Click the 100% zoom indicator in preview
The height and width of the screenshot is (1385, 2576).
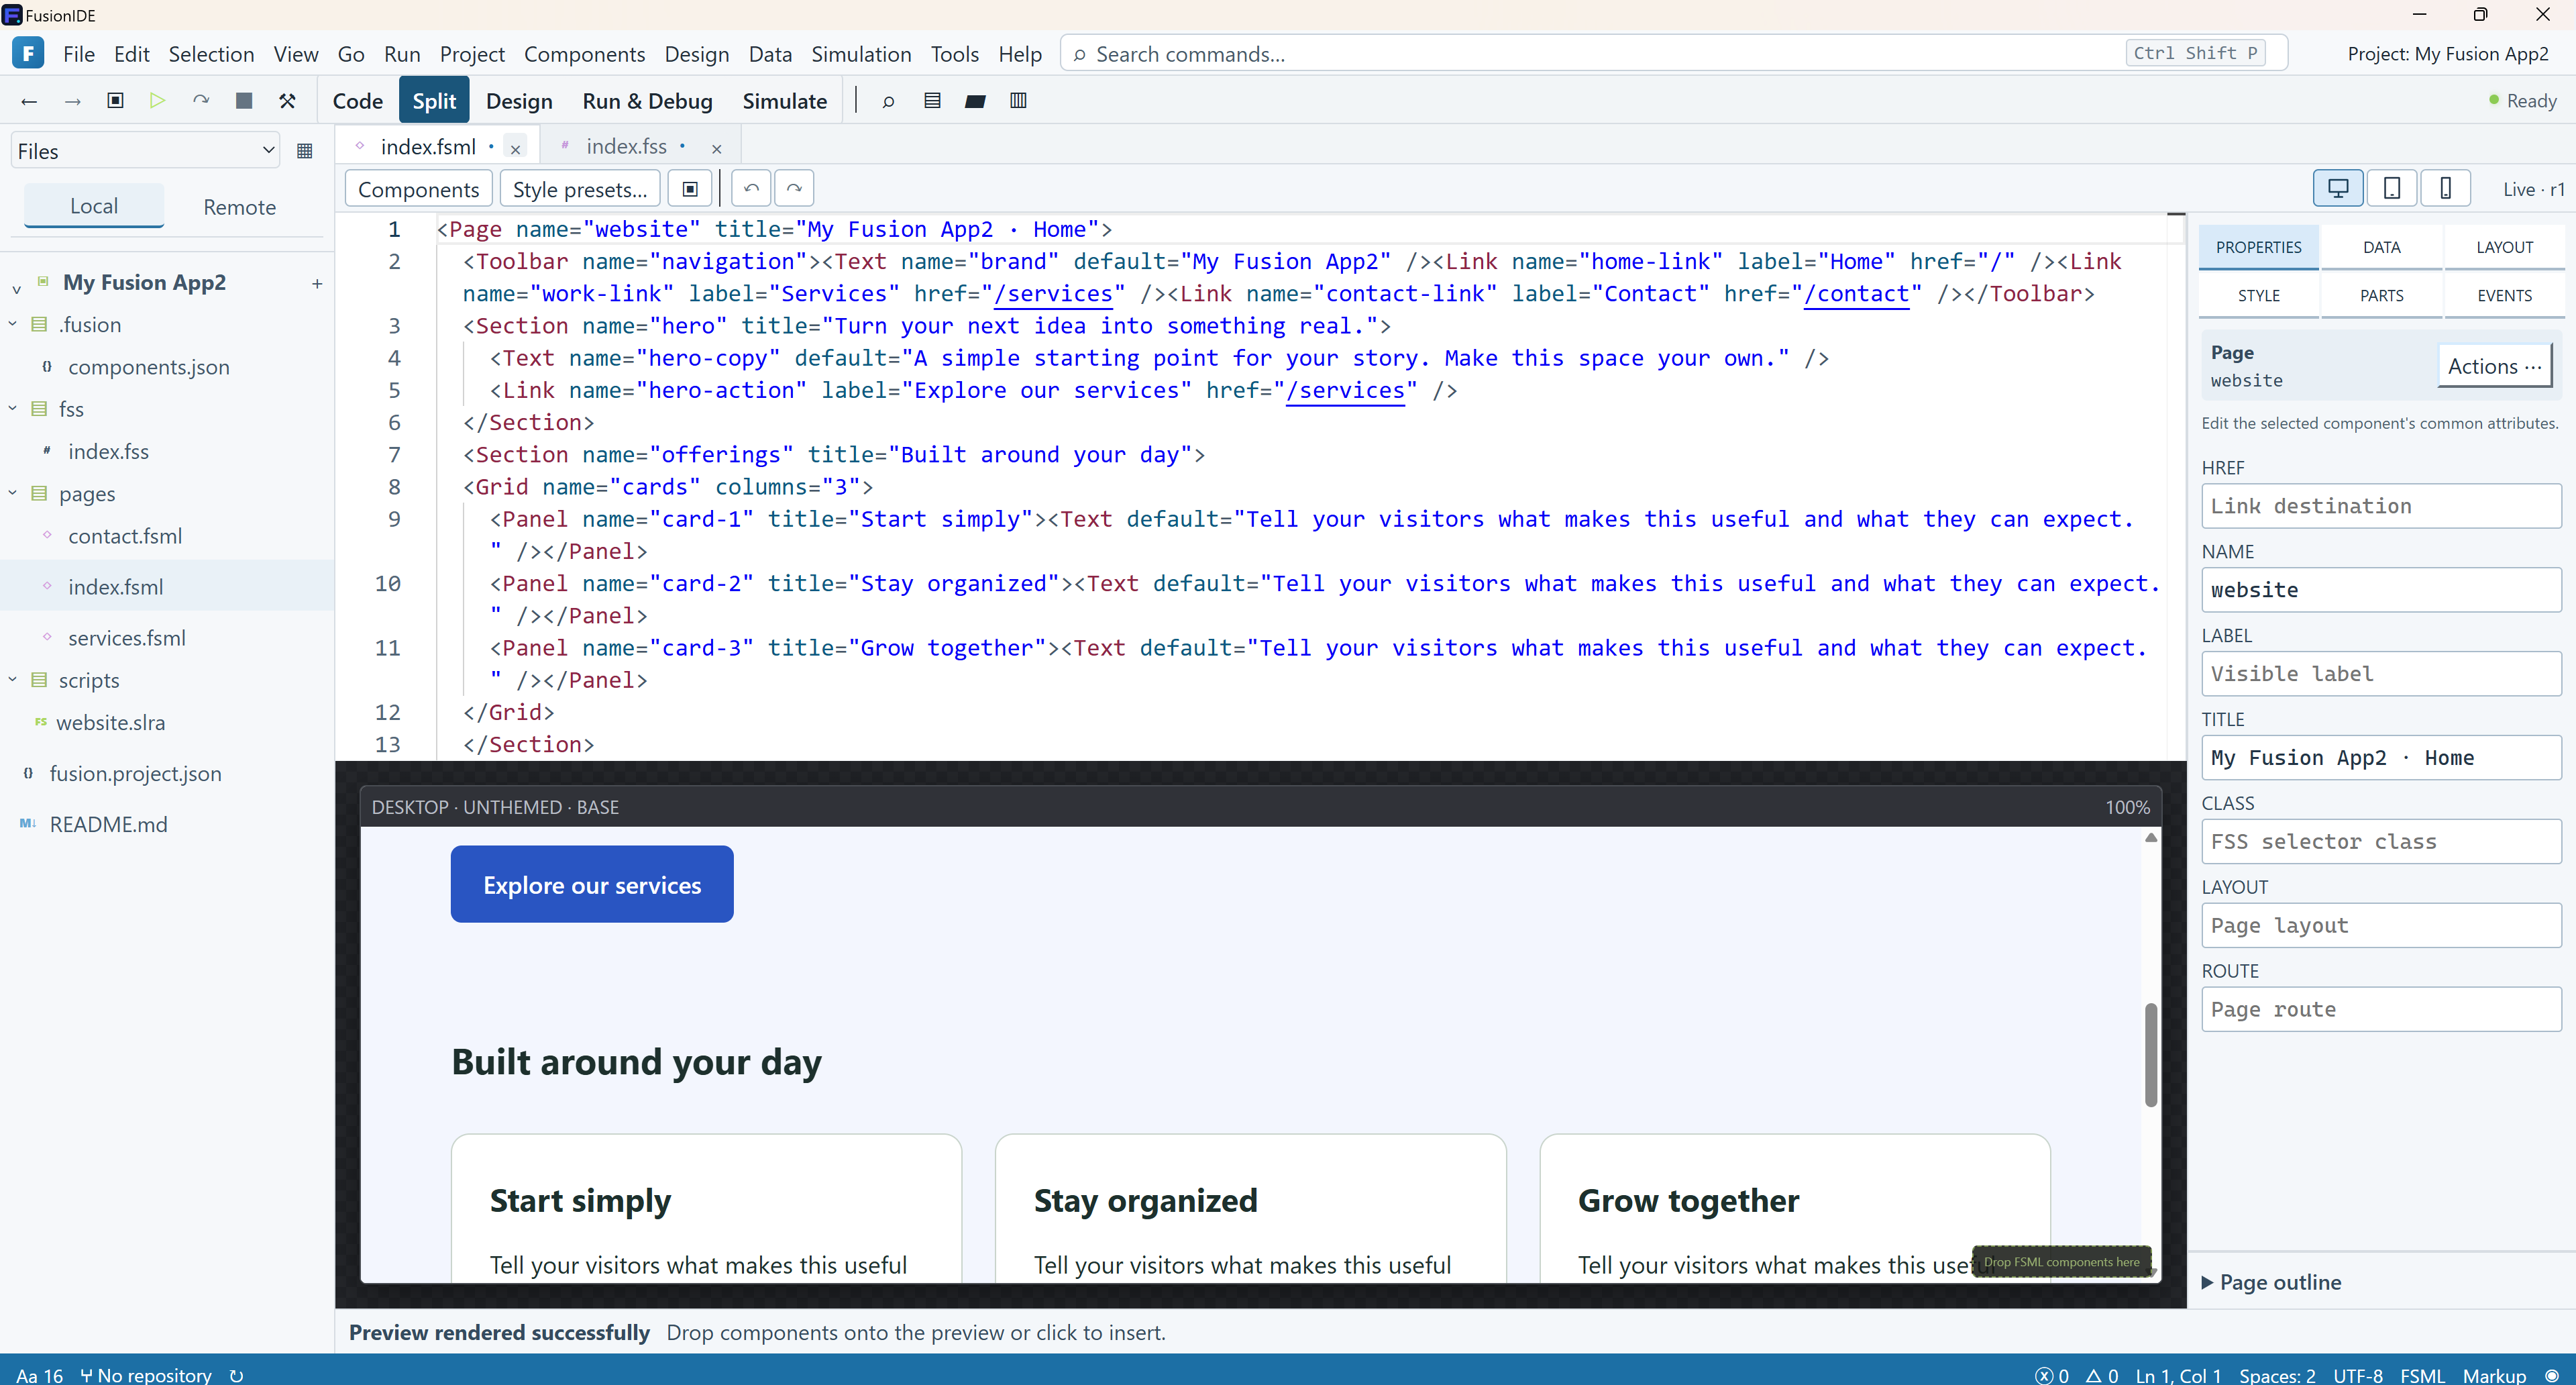[x=2127, y=807]
